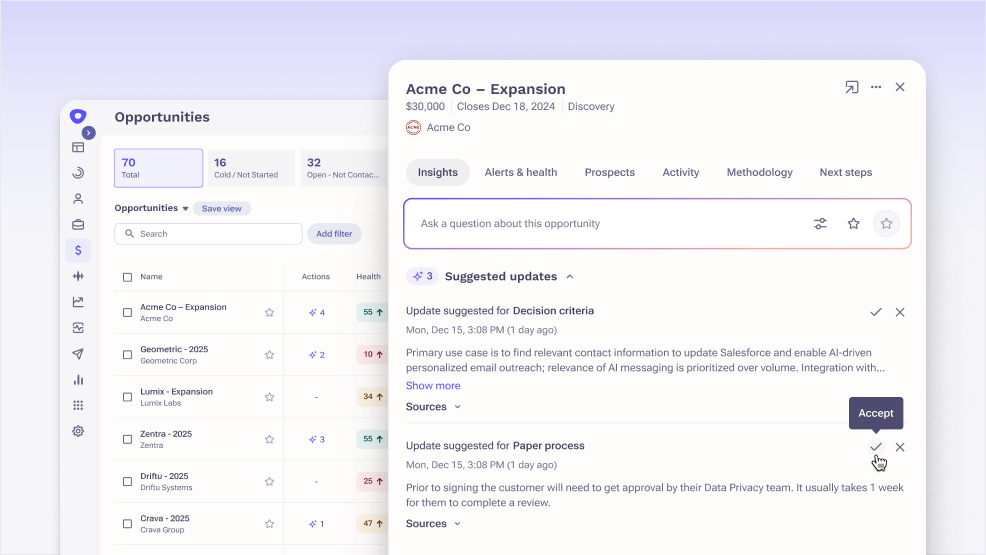Open the bar chart reports sidebar icon
The image size is (986, 555).
point(78,380)
